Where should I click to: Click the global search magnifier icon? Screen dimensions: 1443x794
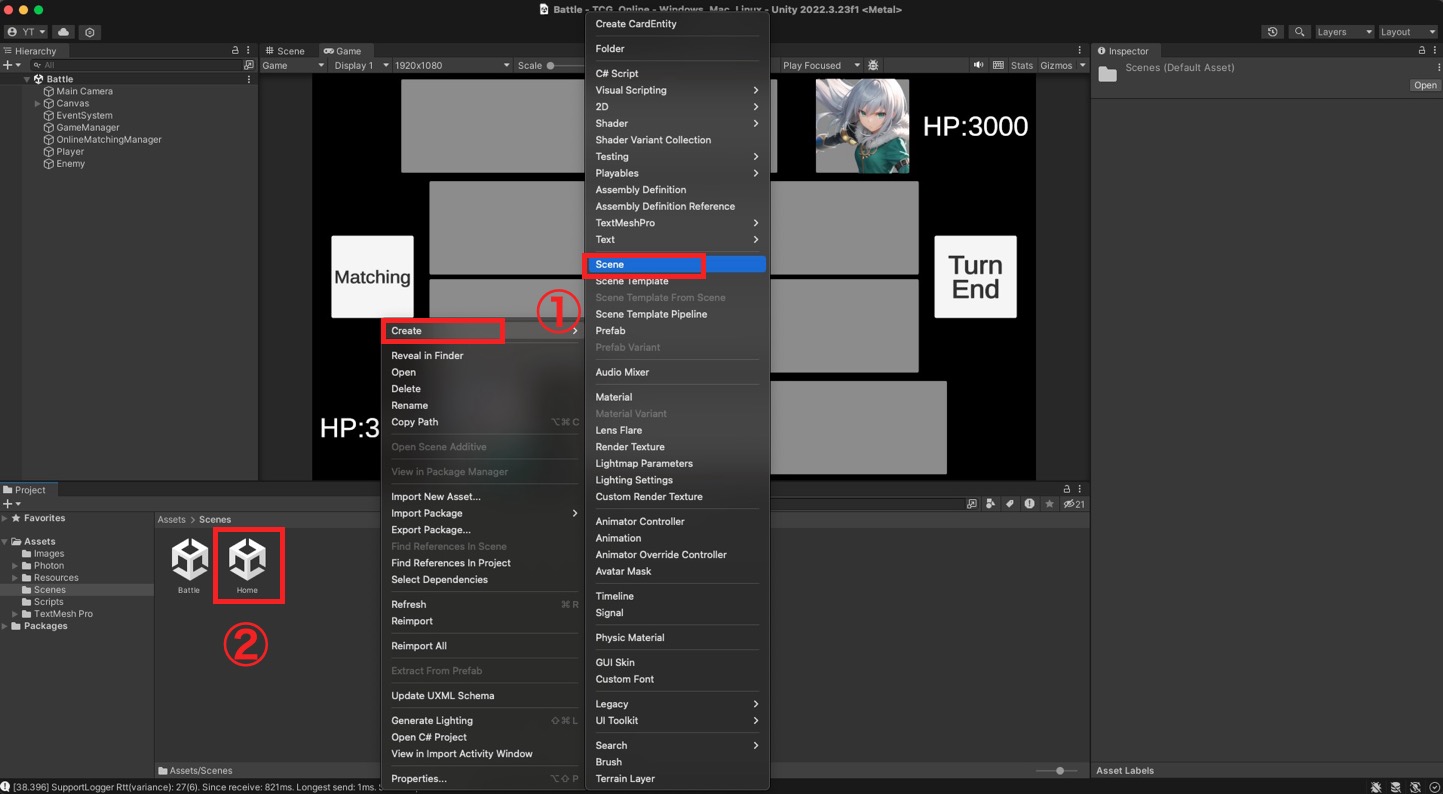pos(1299,32)
